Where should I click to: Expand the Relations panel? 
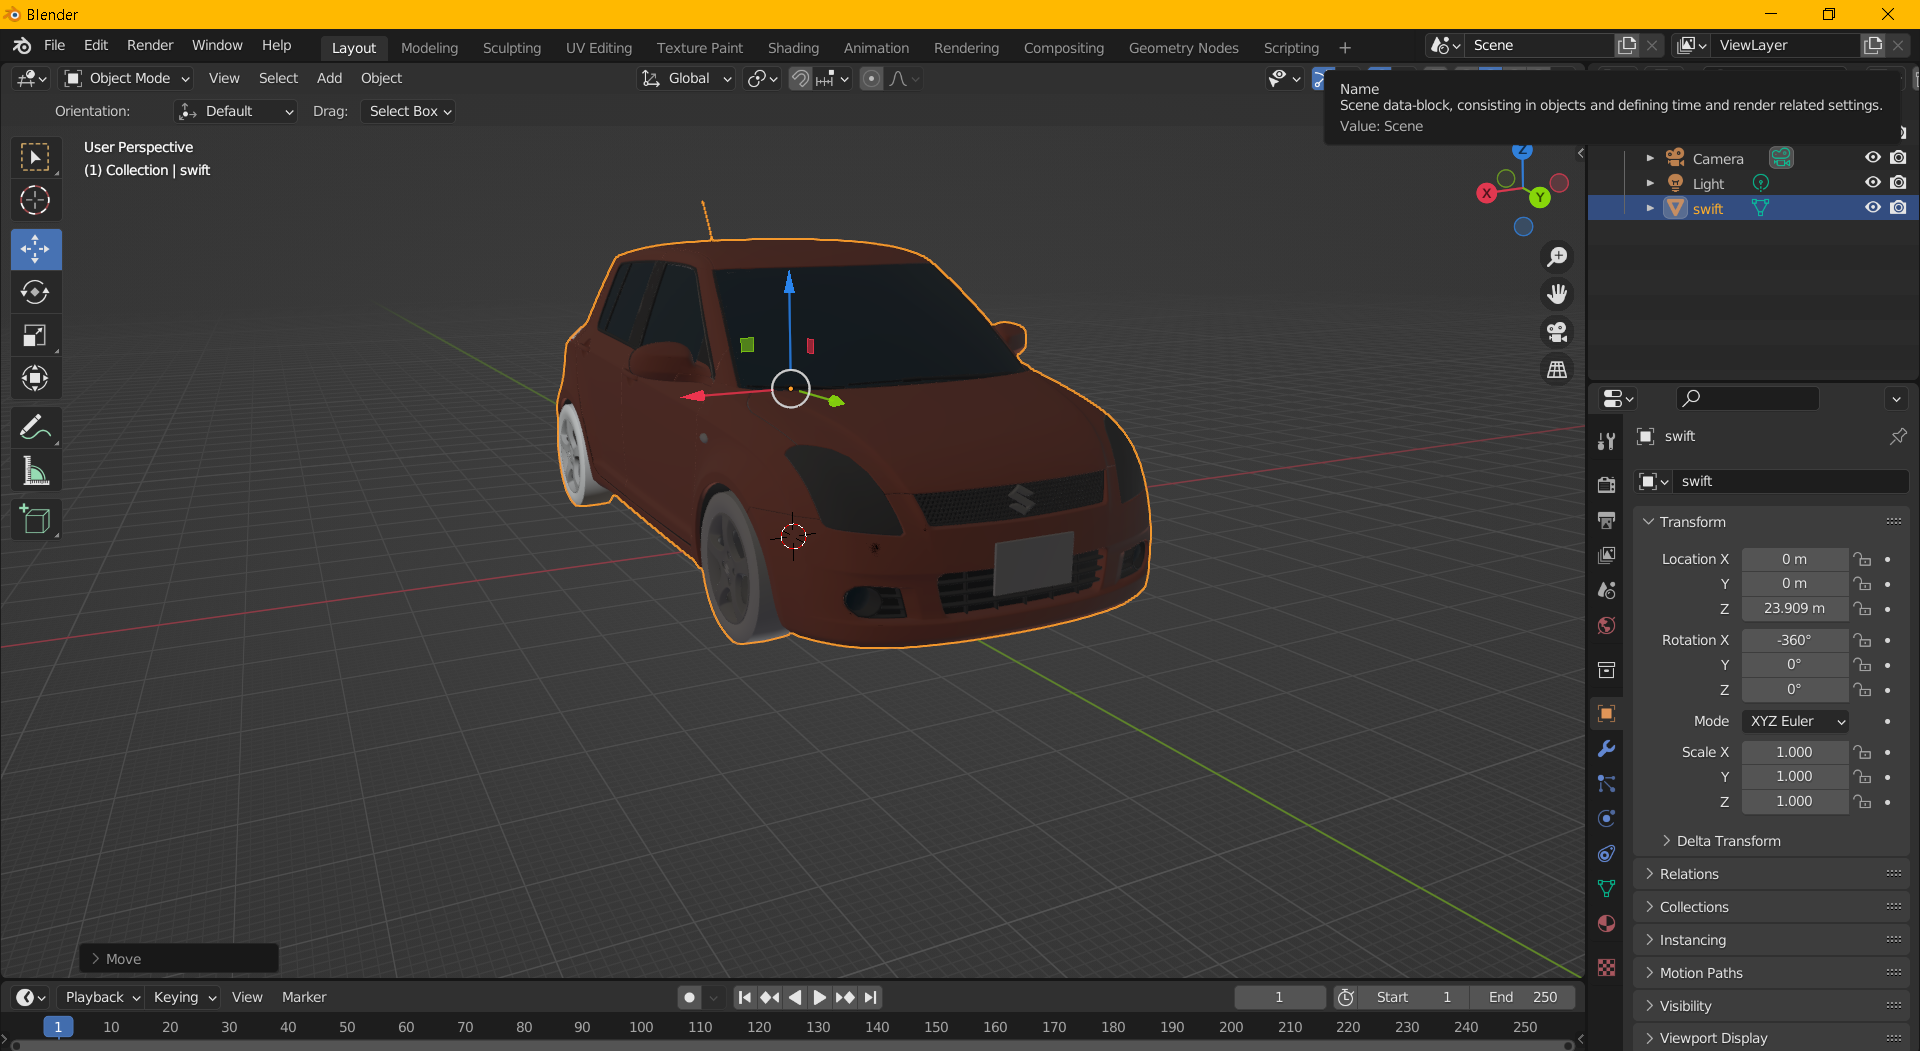pyautogui.click(x=1689, y=874)
